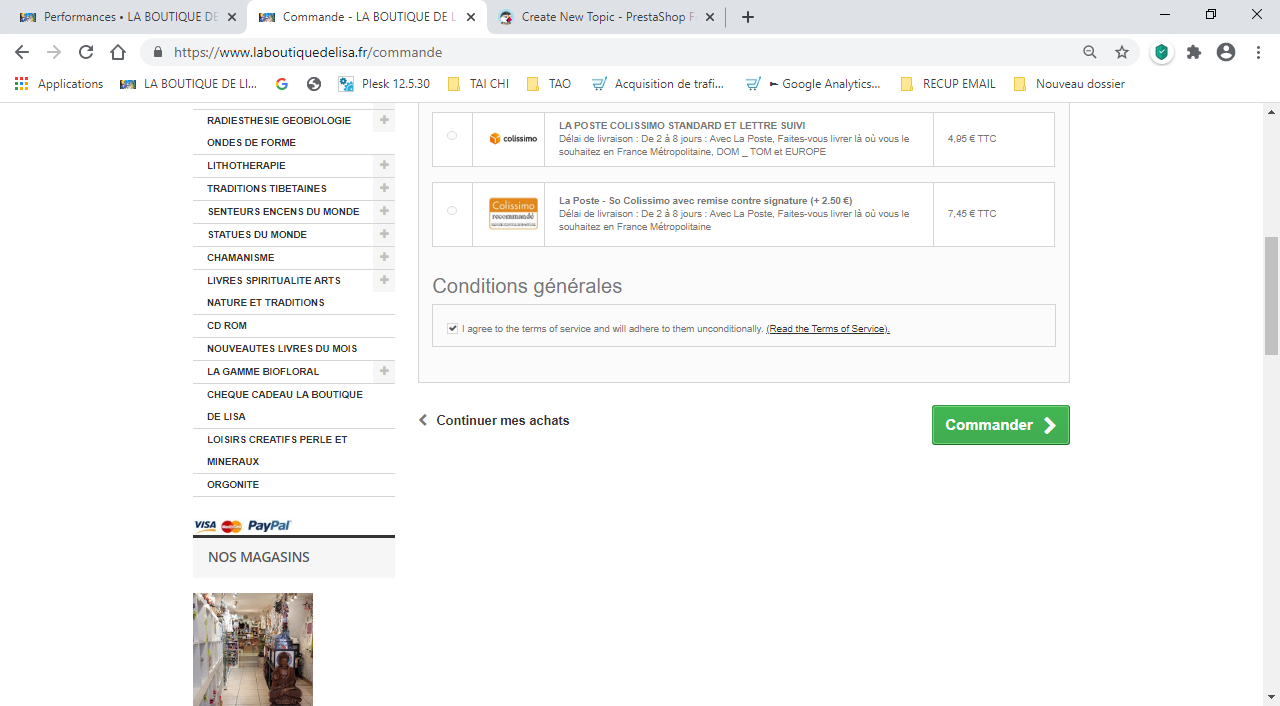This screenshot has height=706, width=1280.
Task: Switch to Create New Topic PrestaShop tab
Action: point(607,17)
